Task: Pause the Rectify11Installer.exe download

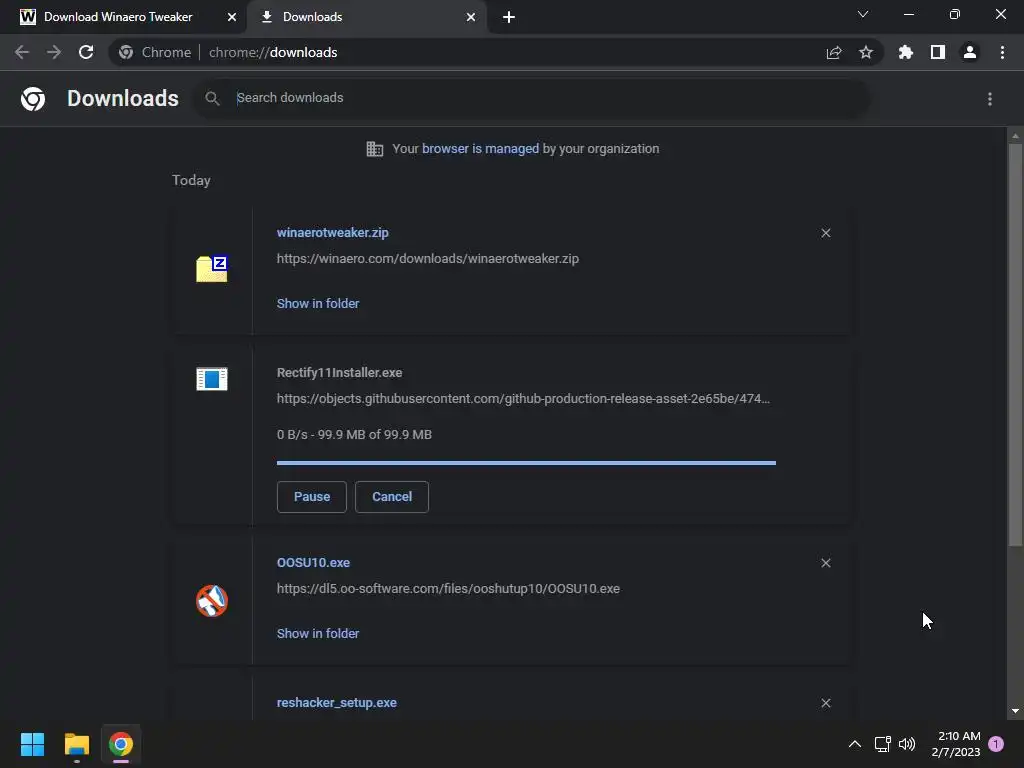Action: point(312,497)
